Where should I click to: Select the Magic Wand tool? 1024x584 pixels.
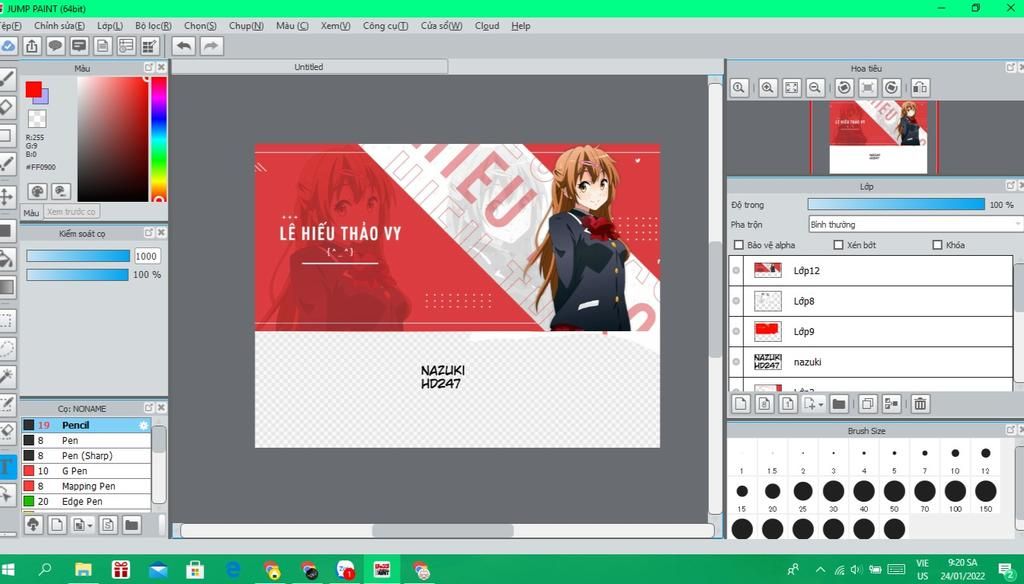click(7, 376)
